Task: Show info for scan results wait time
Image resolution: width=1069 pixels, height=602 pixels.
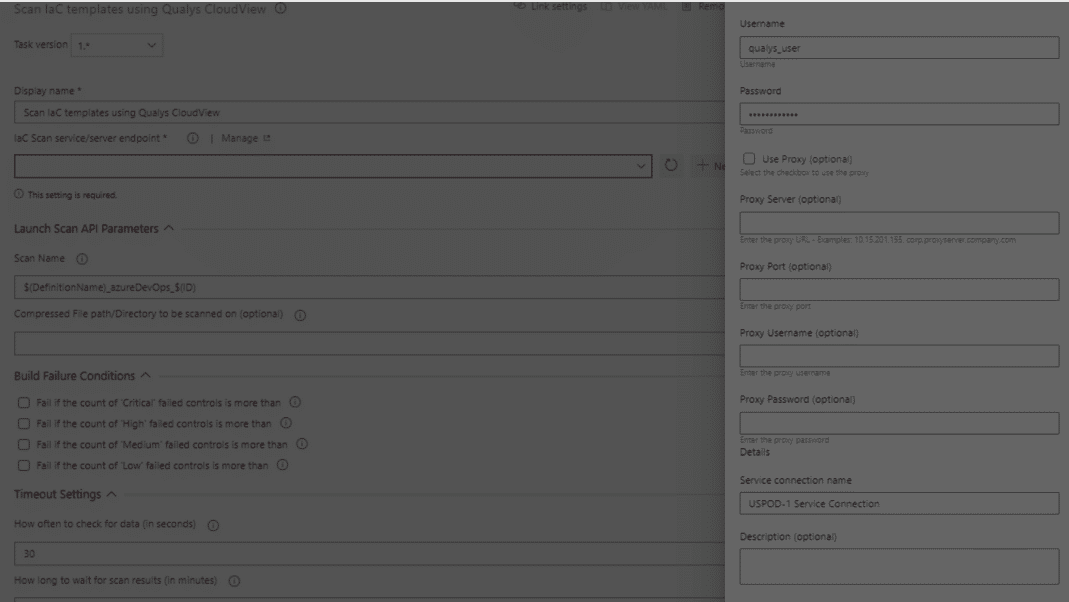Action: (235, 581)
